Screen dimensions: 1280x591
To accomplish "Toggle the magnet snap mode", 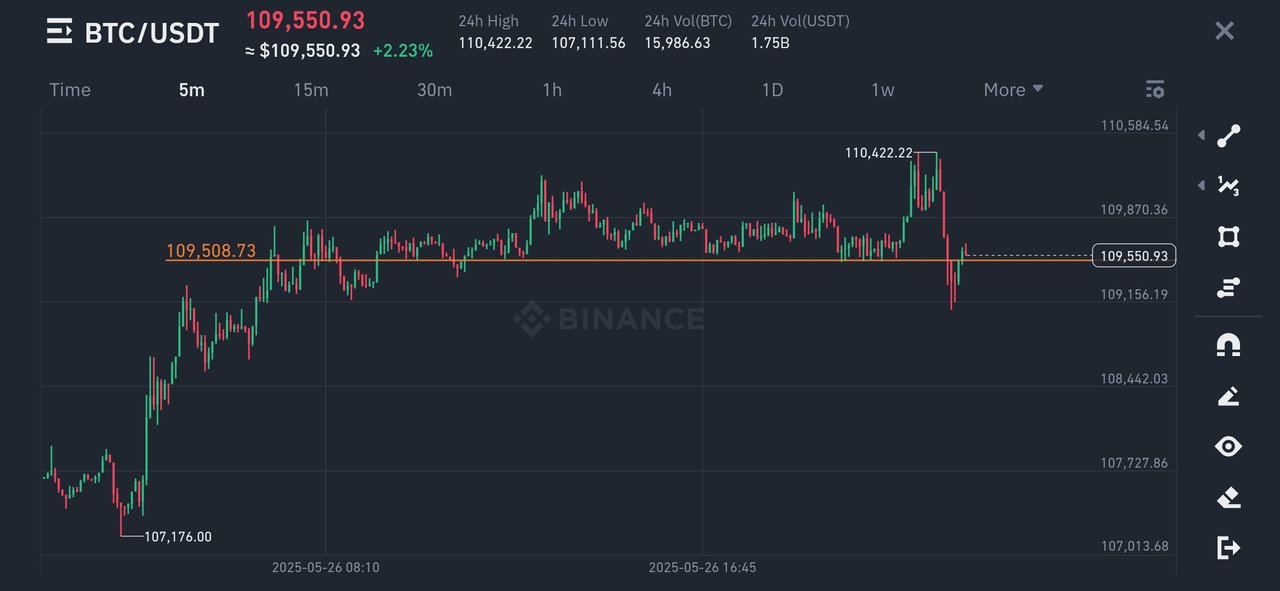I will click(x=1228, y=346).
